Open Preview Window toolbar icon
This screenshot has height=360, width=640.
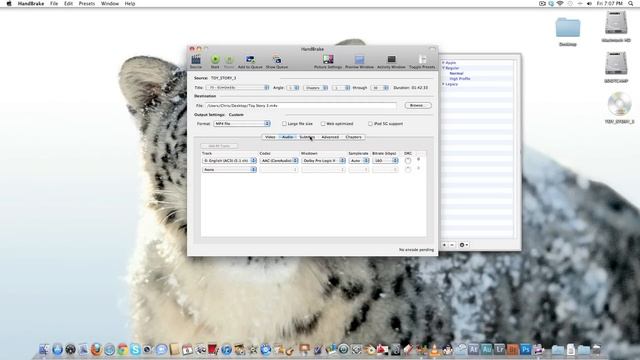tap(359, 61)
